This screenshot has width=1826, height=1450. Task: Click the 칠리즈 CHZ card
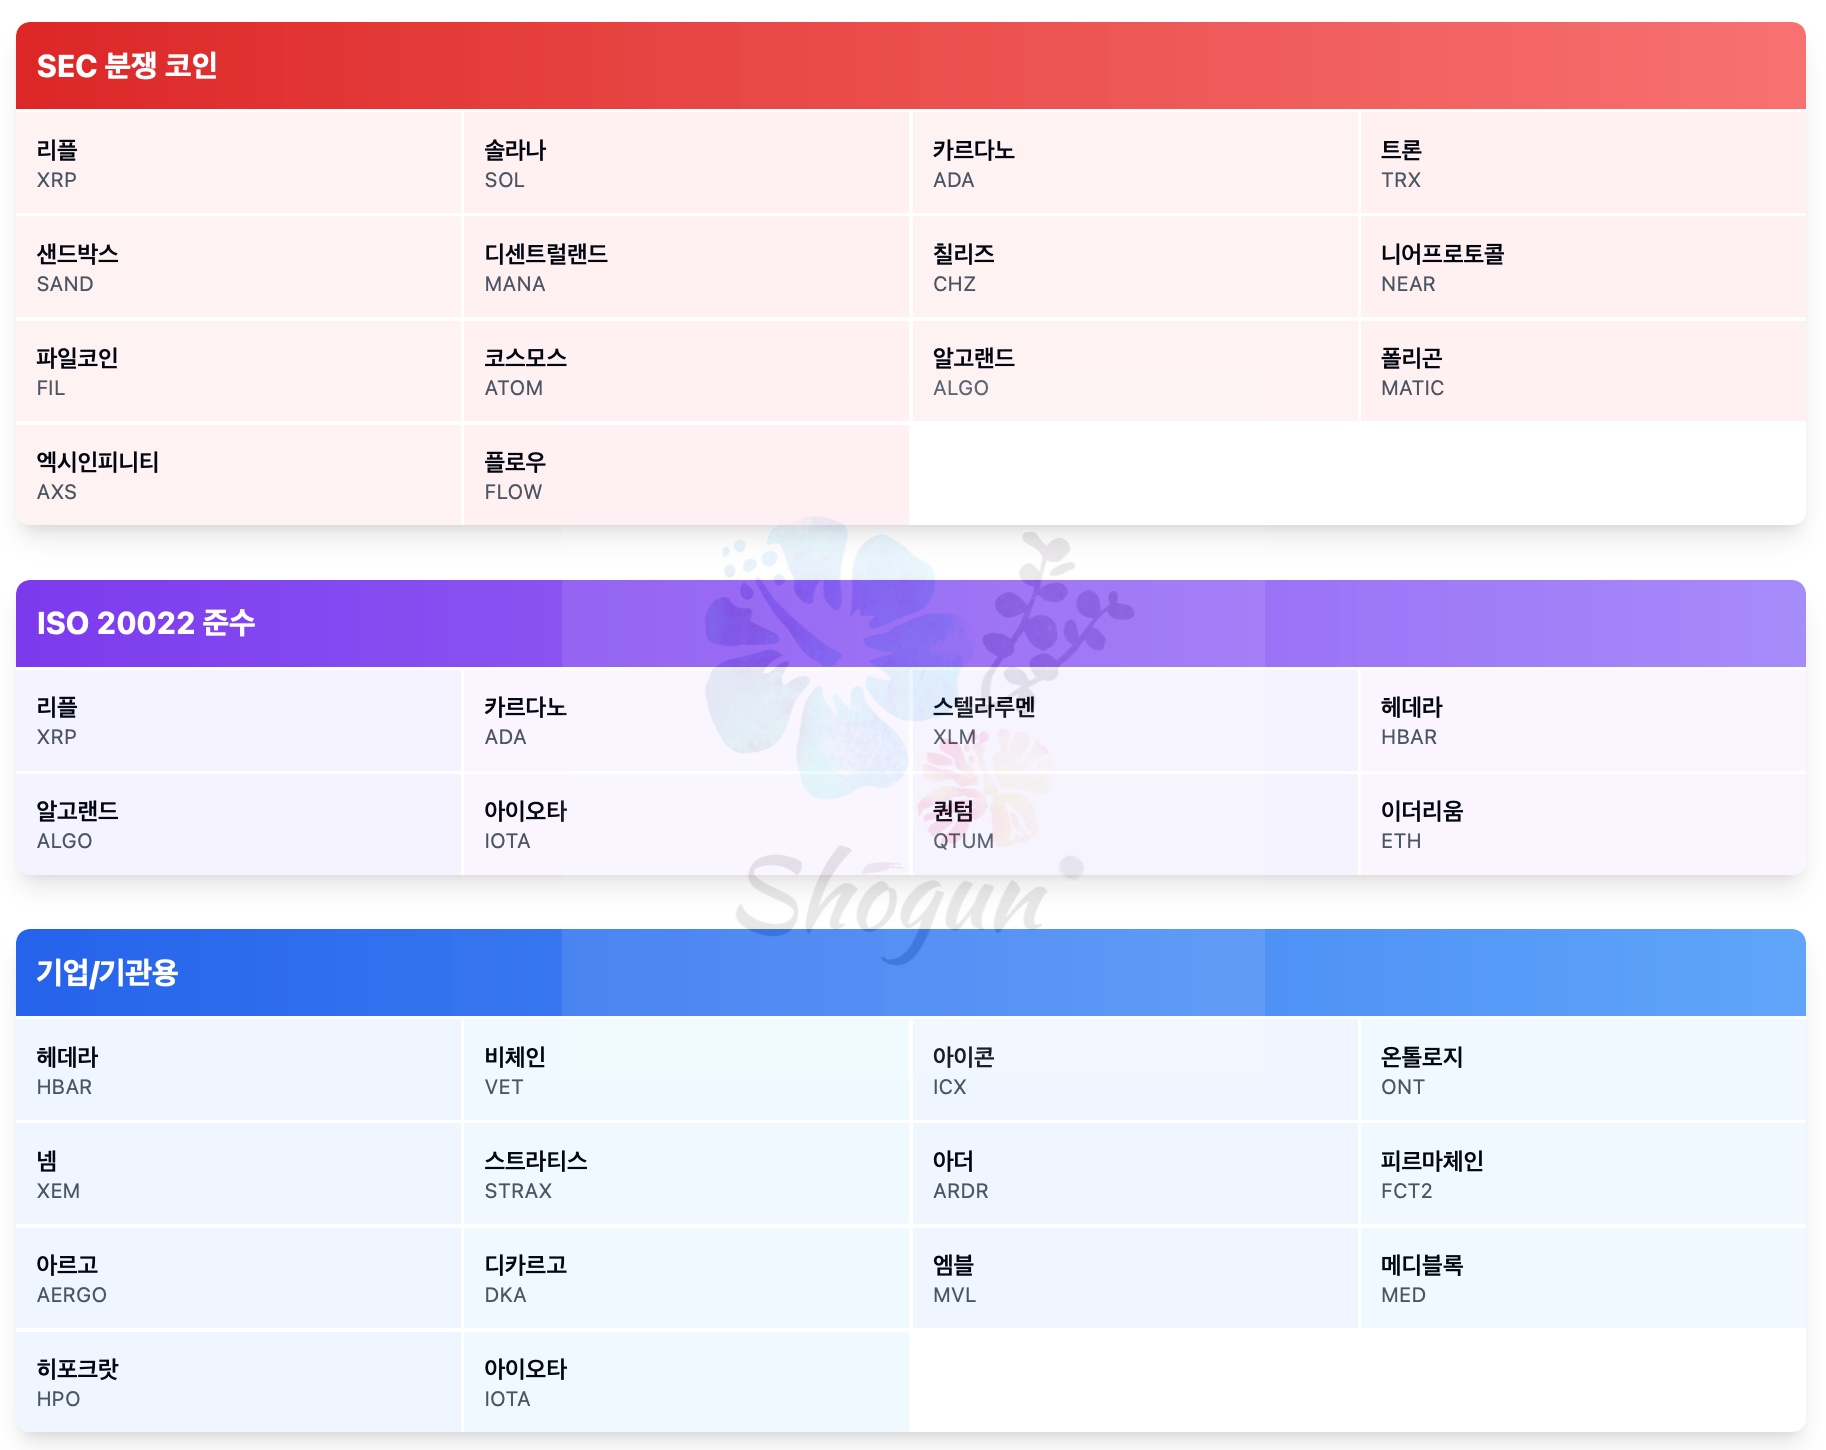(x=1135, y=267)
